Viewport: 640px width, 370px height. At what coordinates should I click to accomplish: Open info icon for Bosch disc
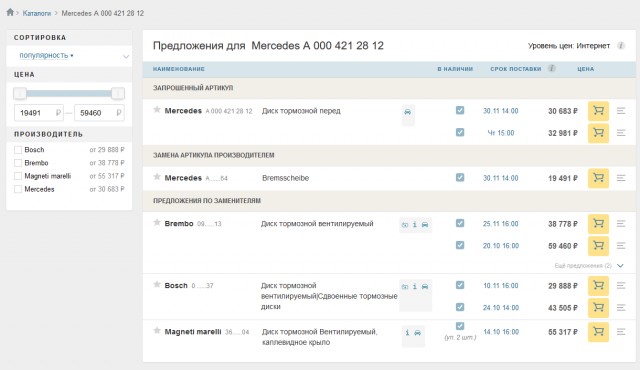tap(415, 287)
